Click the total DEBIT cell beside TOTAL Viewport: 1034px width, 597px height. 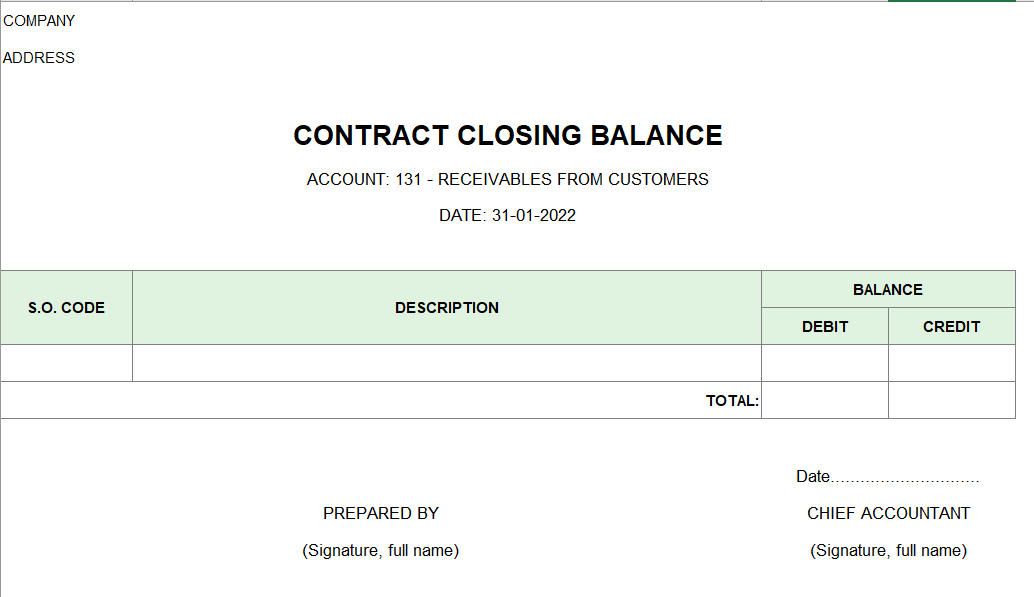pos(825,400)
